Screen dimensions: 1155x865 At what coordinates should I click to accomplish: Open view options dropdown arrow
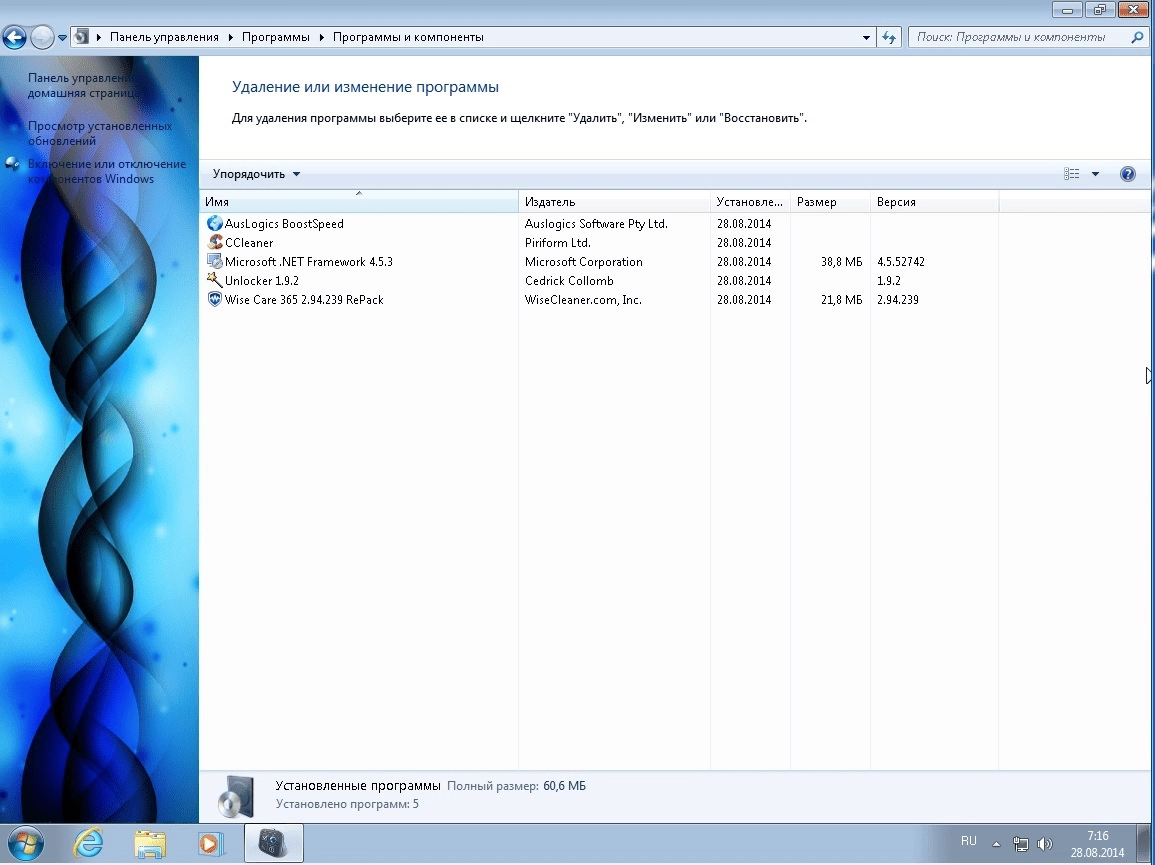(1095, 174)
